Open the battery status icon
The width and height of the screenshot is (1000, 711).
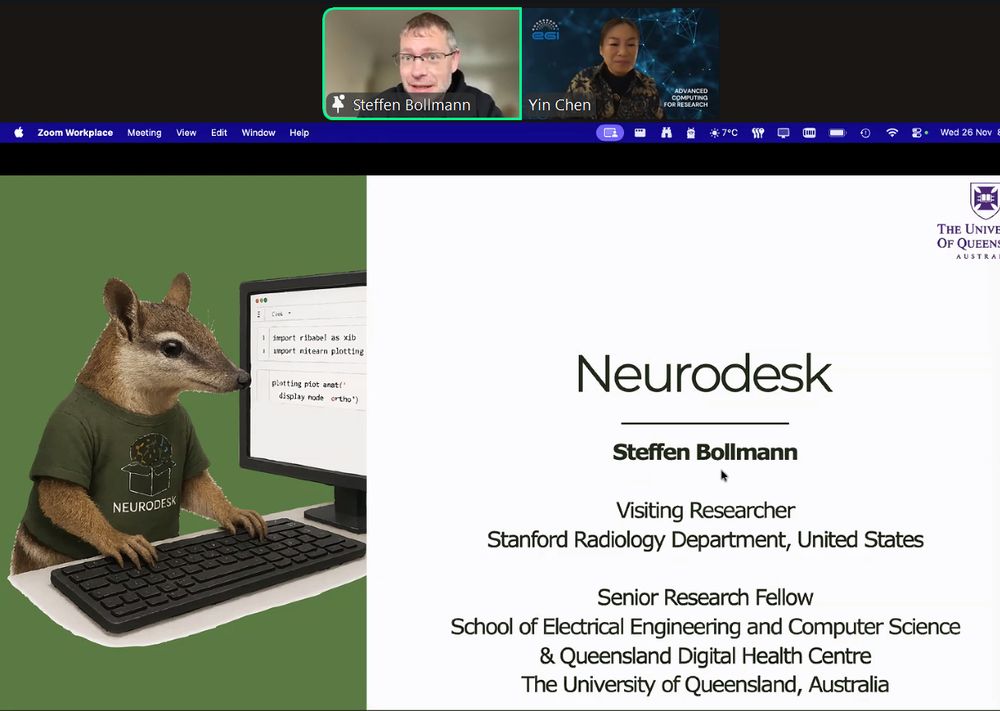tap(837, 133)
